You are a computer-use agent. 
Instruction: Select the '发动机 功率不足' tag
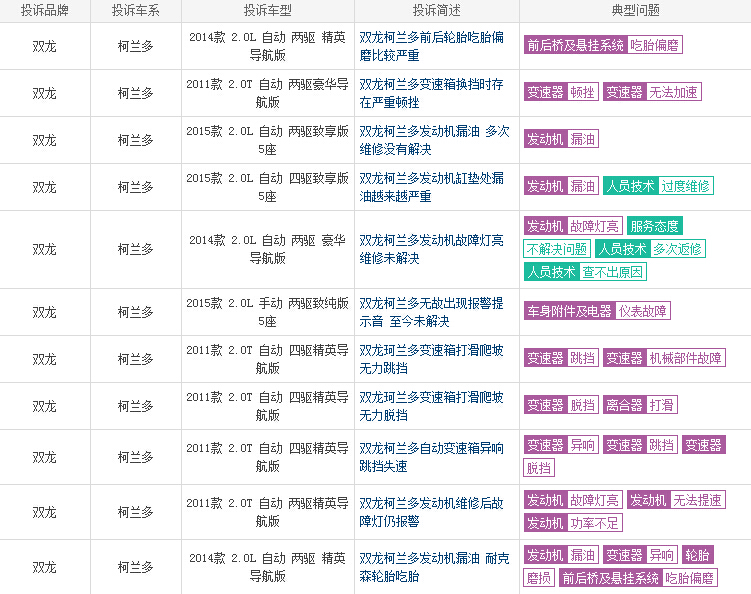573,523
